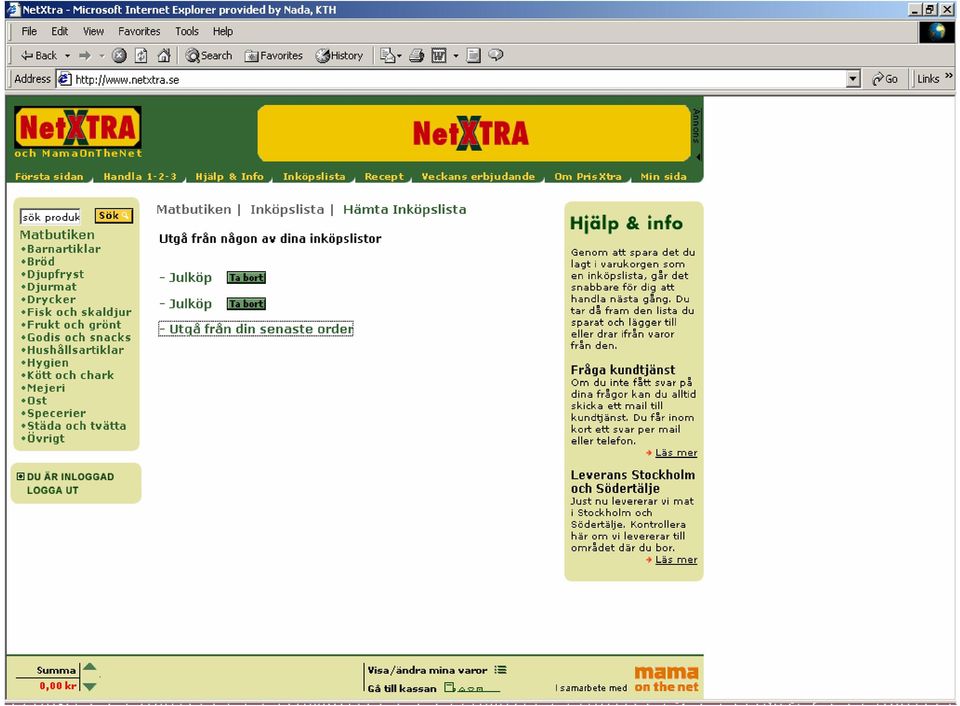960x706 pixels.
Task: Click the Back arrow toolbar button
Action: [x=39, y=56]
